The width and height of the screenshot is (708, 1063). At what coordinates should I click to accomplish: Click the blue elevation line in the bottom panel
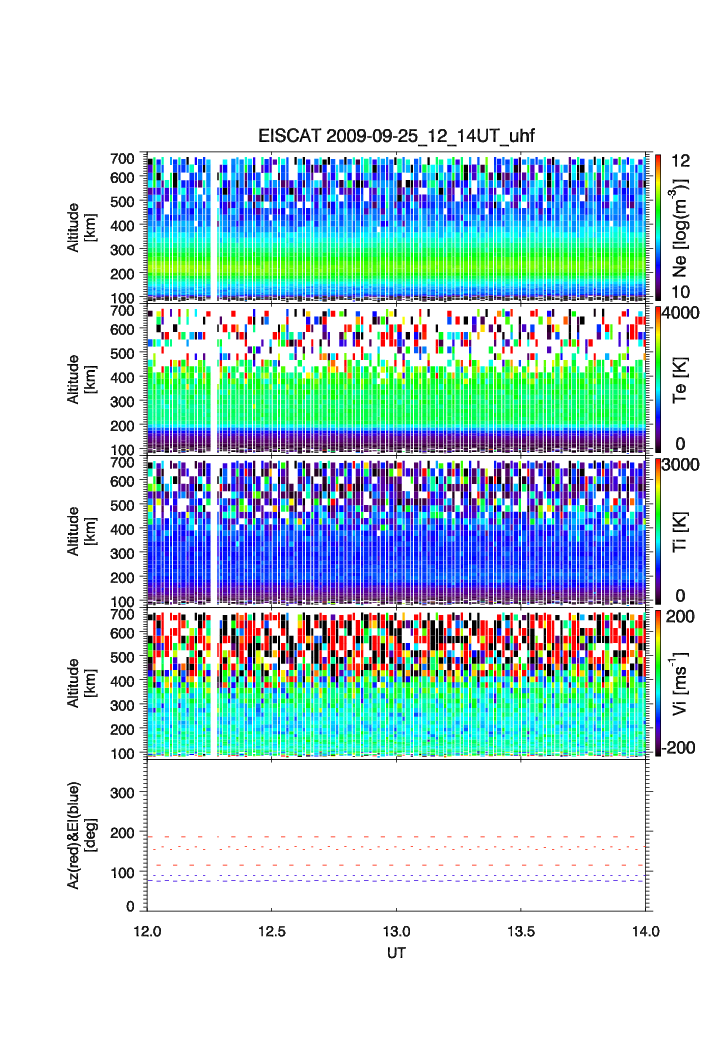(400, 880)
